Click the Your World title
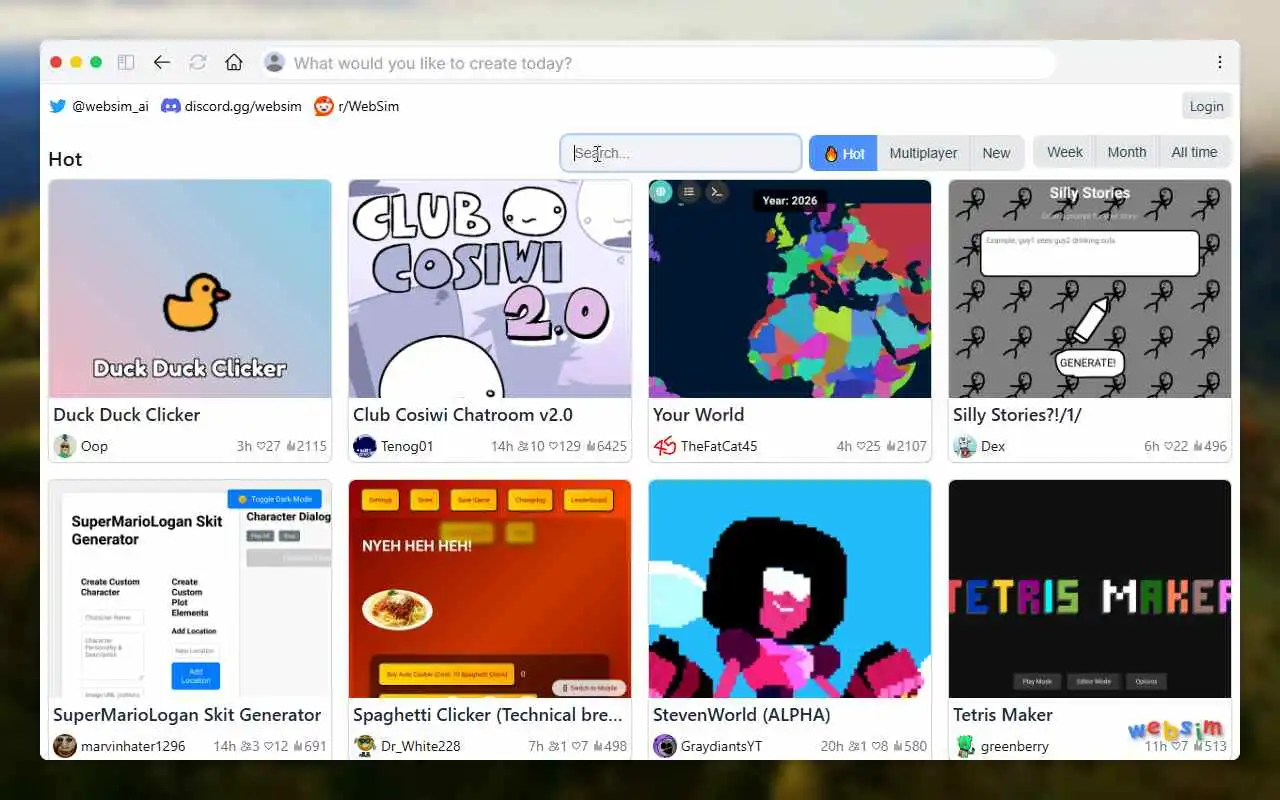 [x=698, y=414]
